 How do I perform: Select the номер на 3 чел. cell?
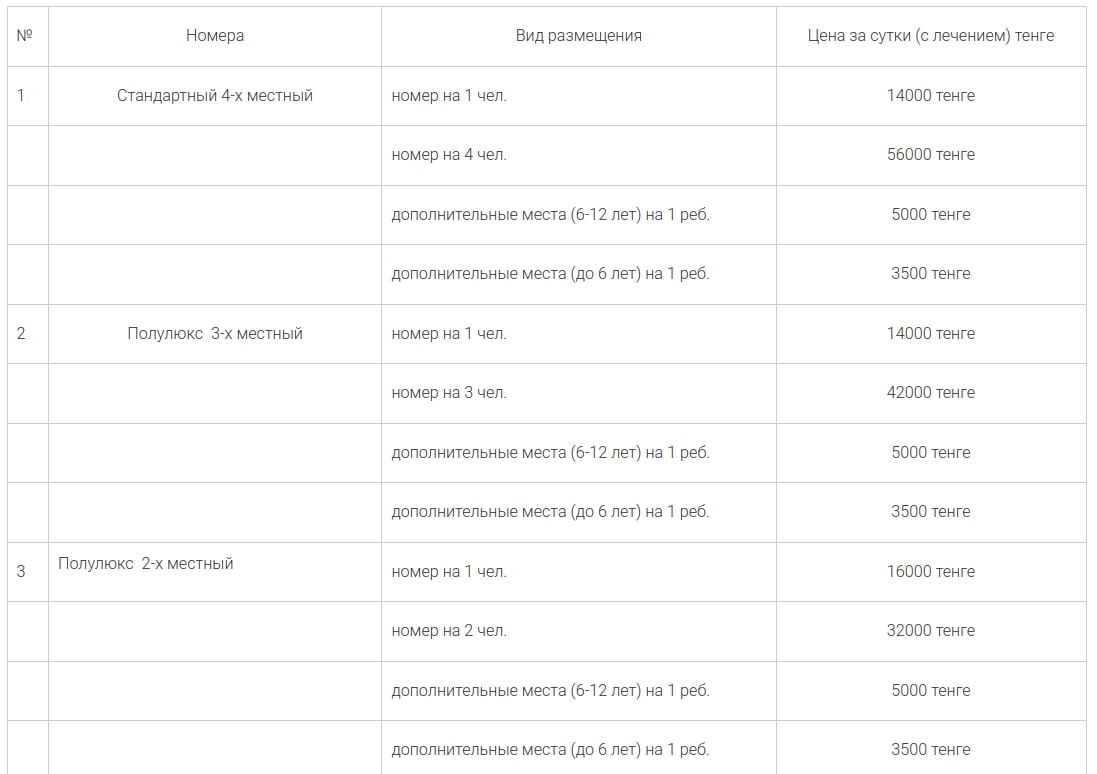pyautogui.click(x=579, y=393)
